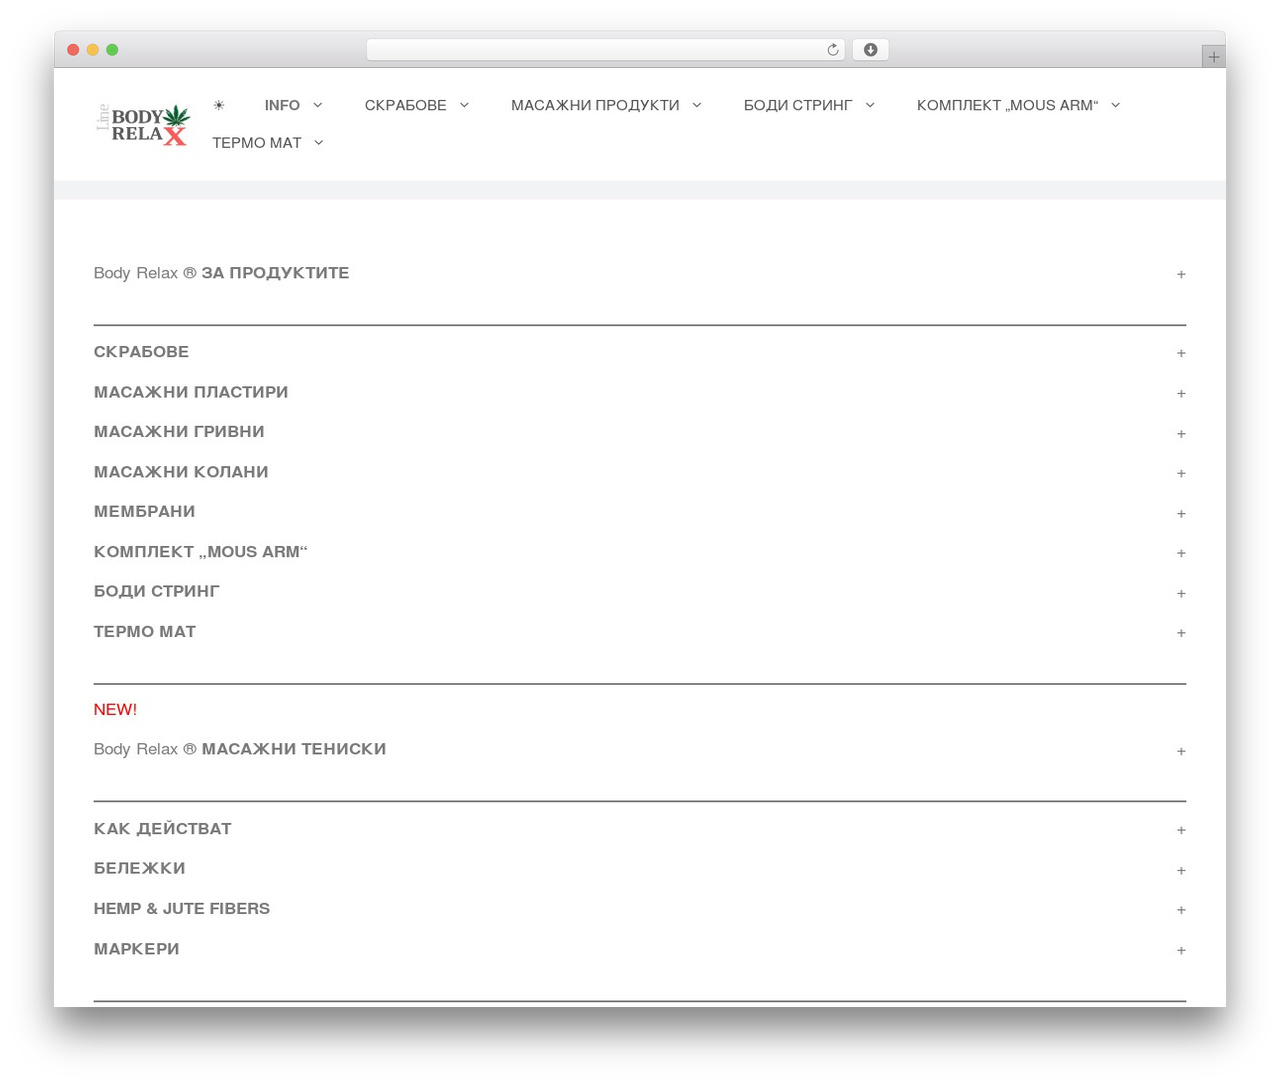Open the ТЕРМО МАТ nav menu
Screen dimensions: 1280x1084
click(268, 143)
